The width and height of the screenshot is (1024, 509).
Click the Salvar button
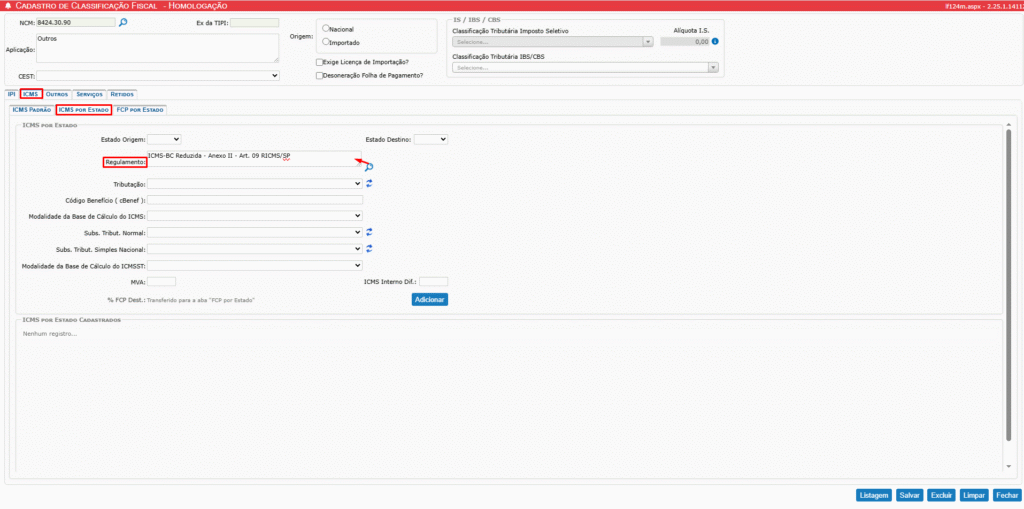909,495
